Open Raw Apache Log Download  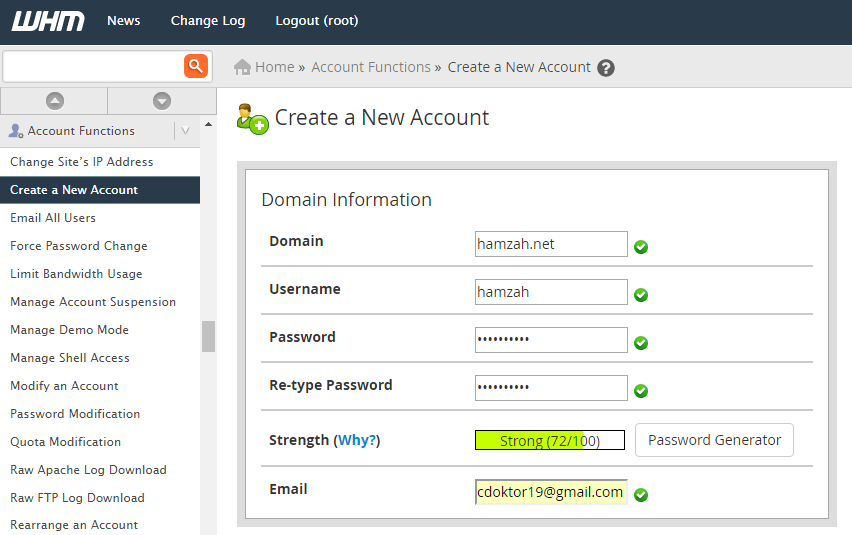click(89, 470)
